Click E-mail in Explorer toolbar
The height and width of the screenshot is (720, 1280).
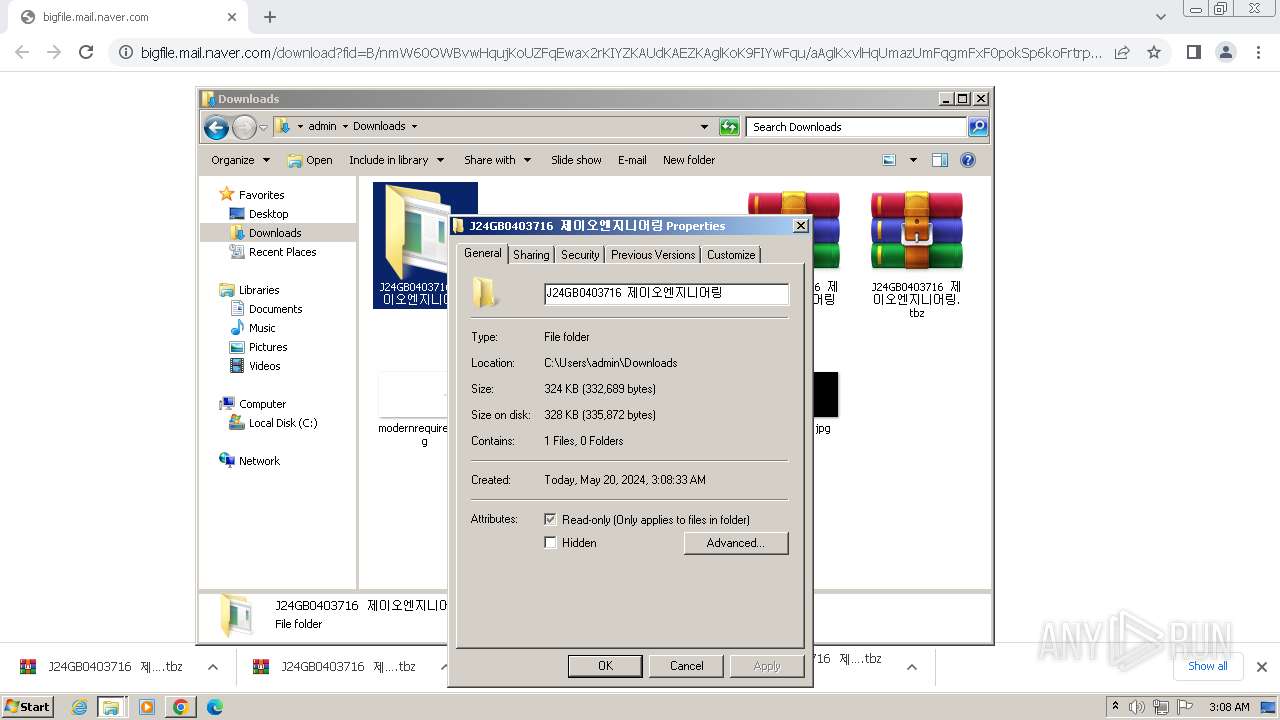[x=632, y=160]
